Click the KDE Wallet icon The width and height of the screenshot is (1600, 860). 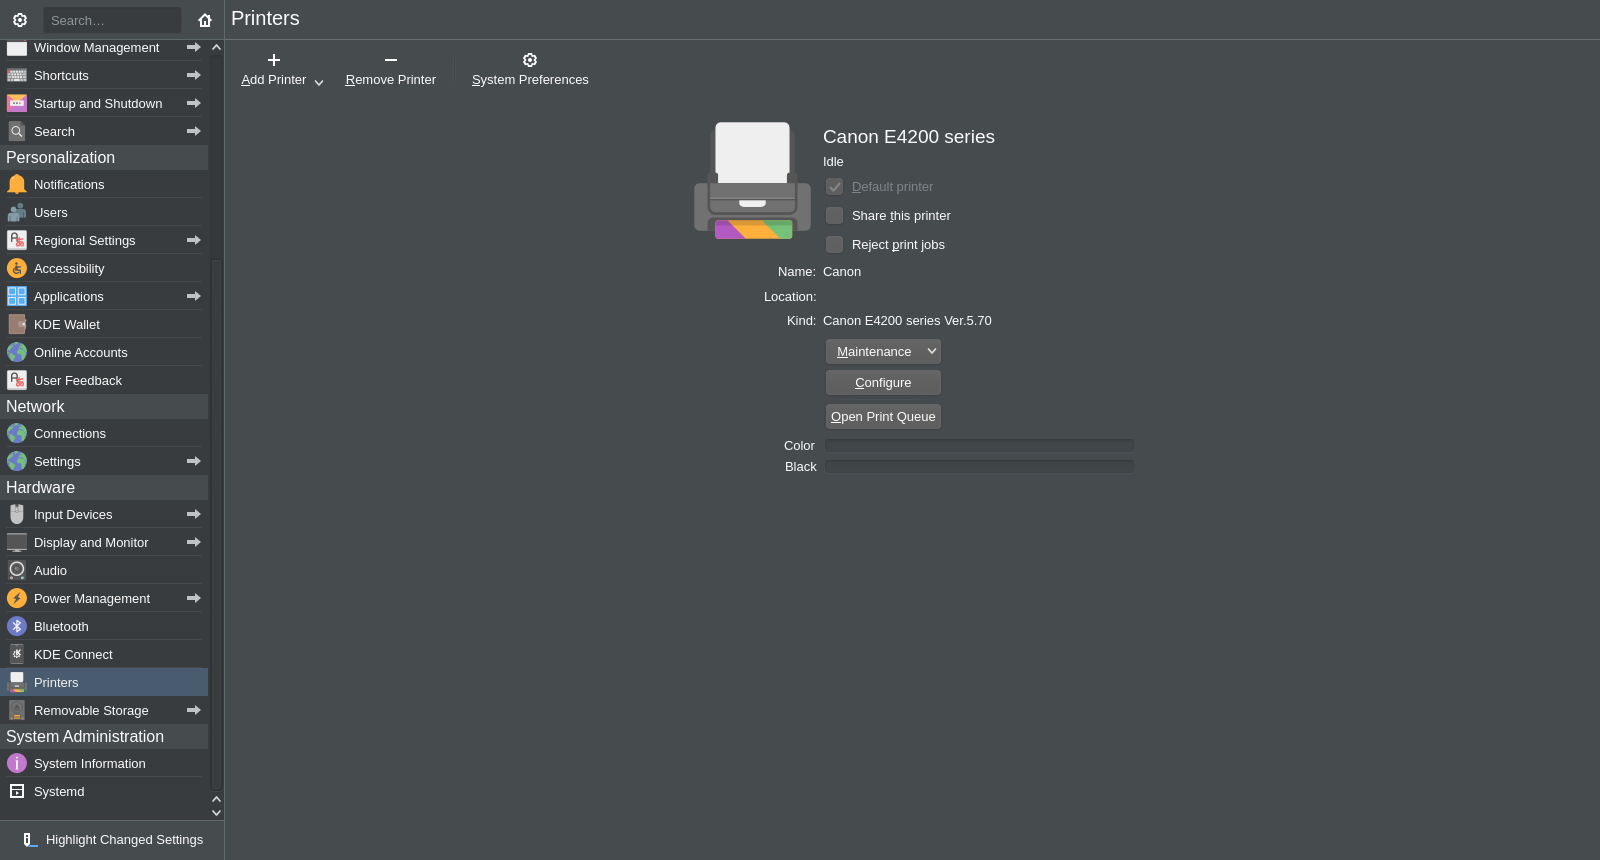point(17,324)
